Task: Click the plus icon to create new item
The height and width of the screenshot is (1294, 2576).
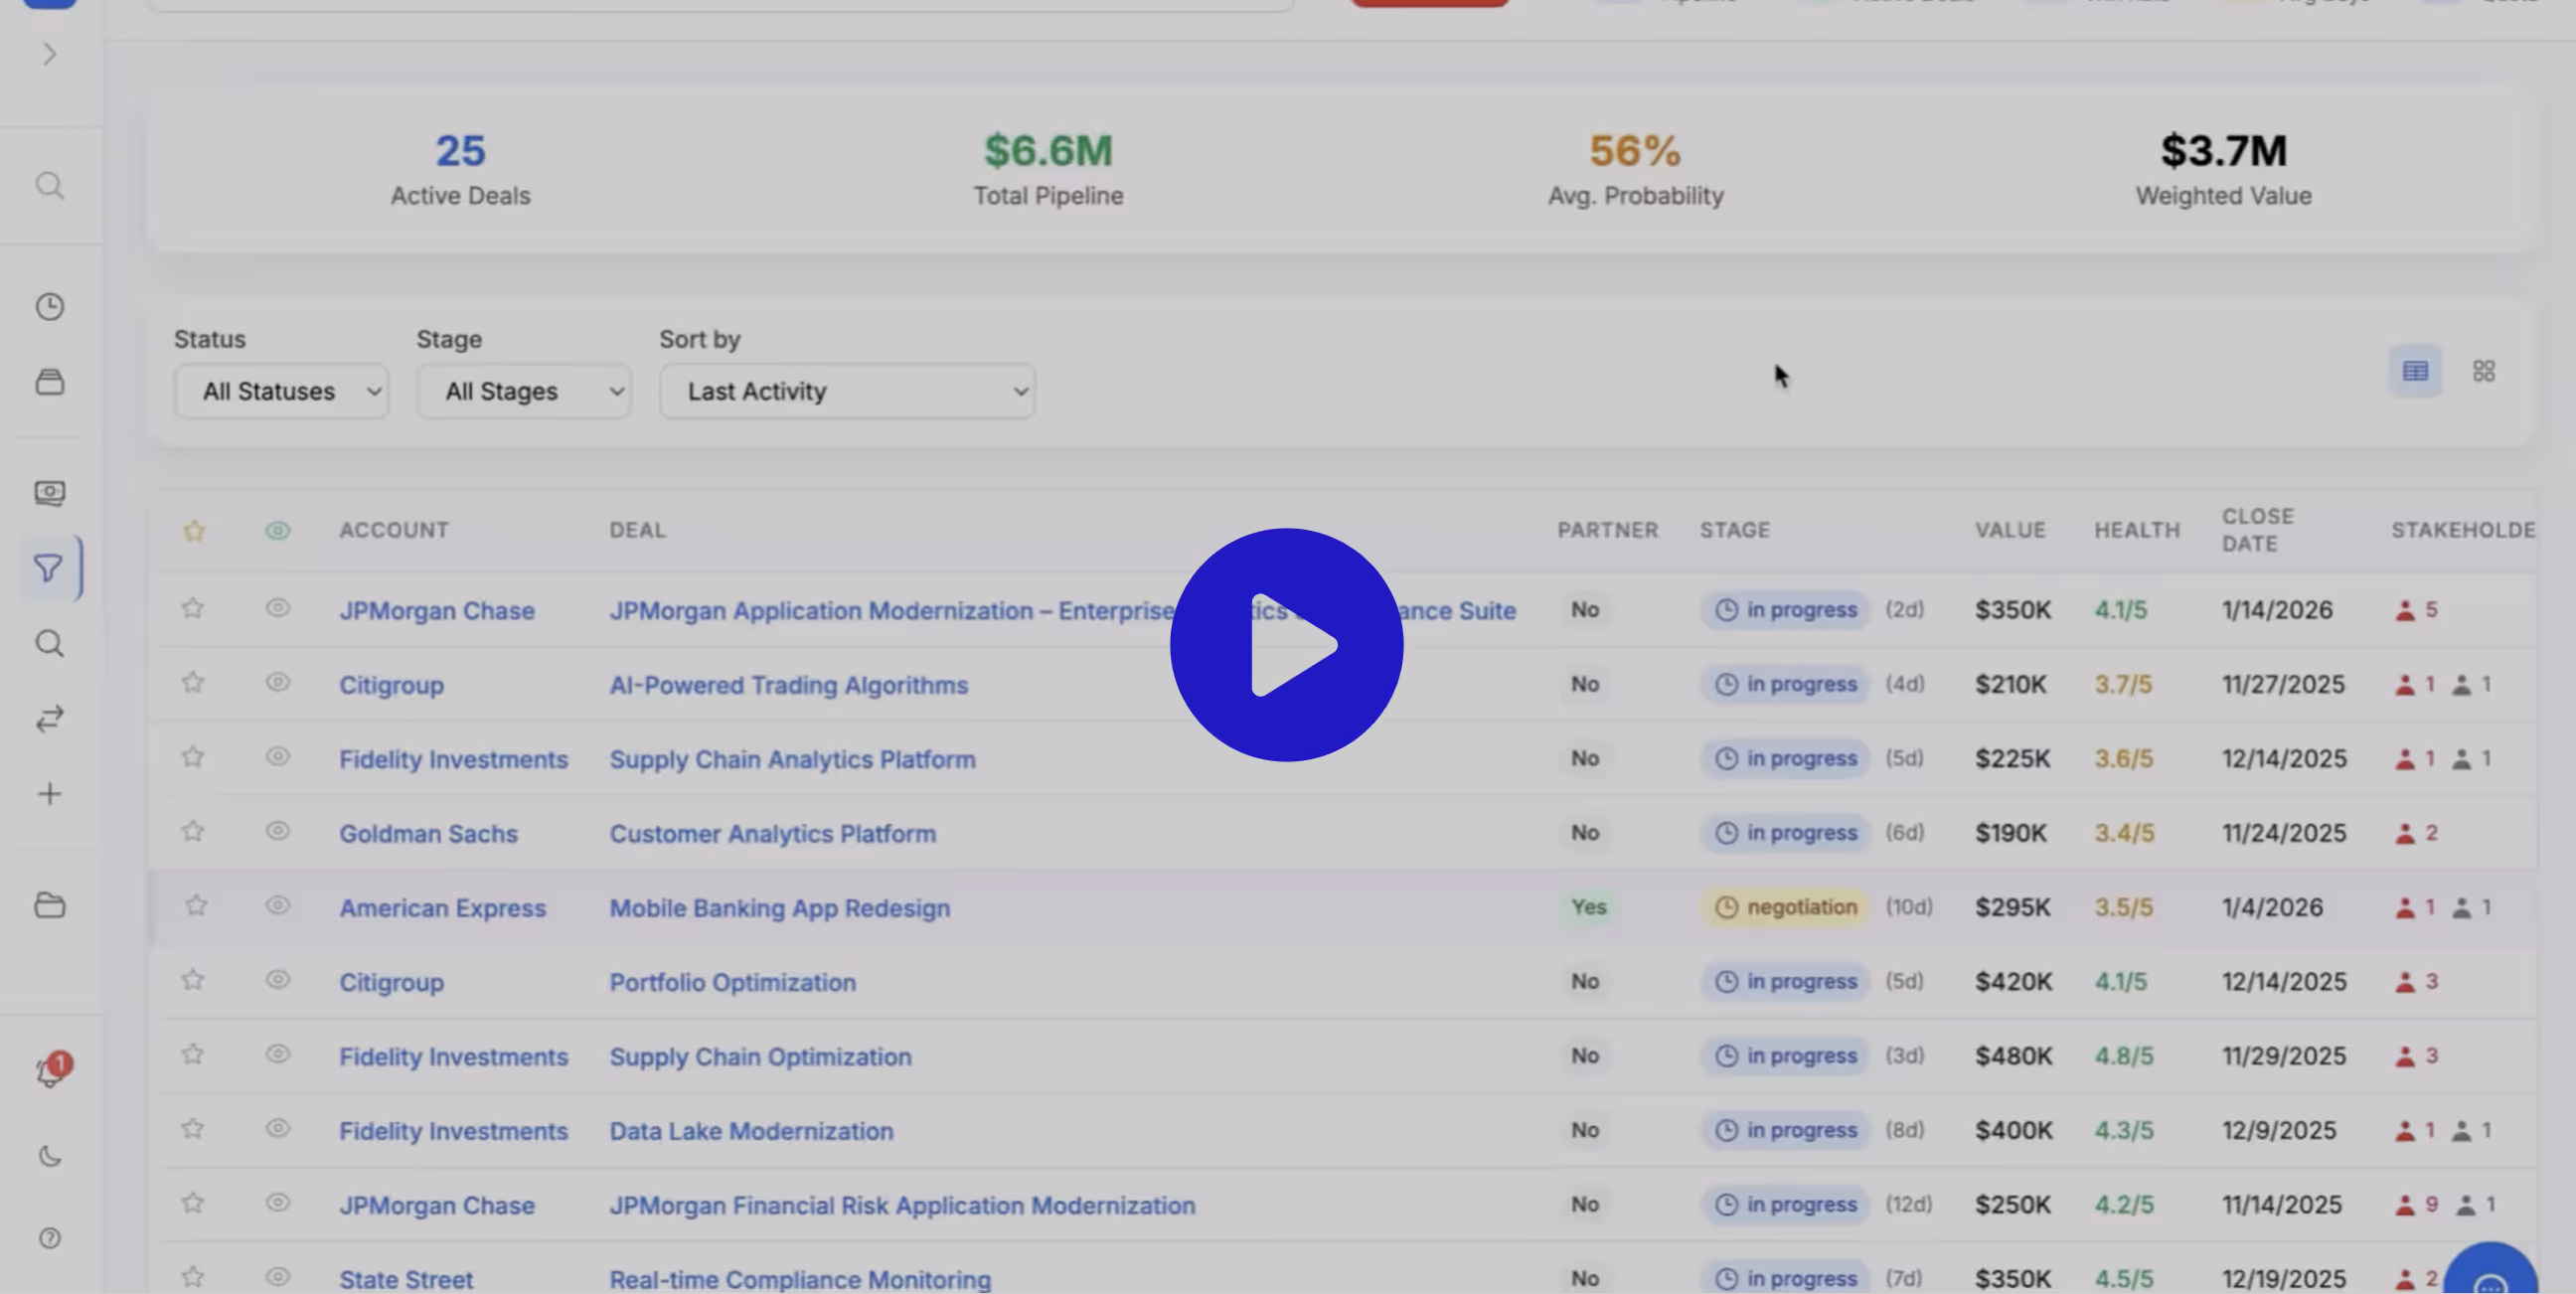Action: (x=49, y=793)
